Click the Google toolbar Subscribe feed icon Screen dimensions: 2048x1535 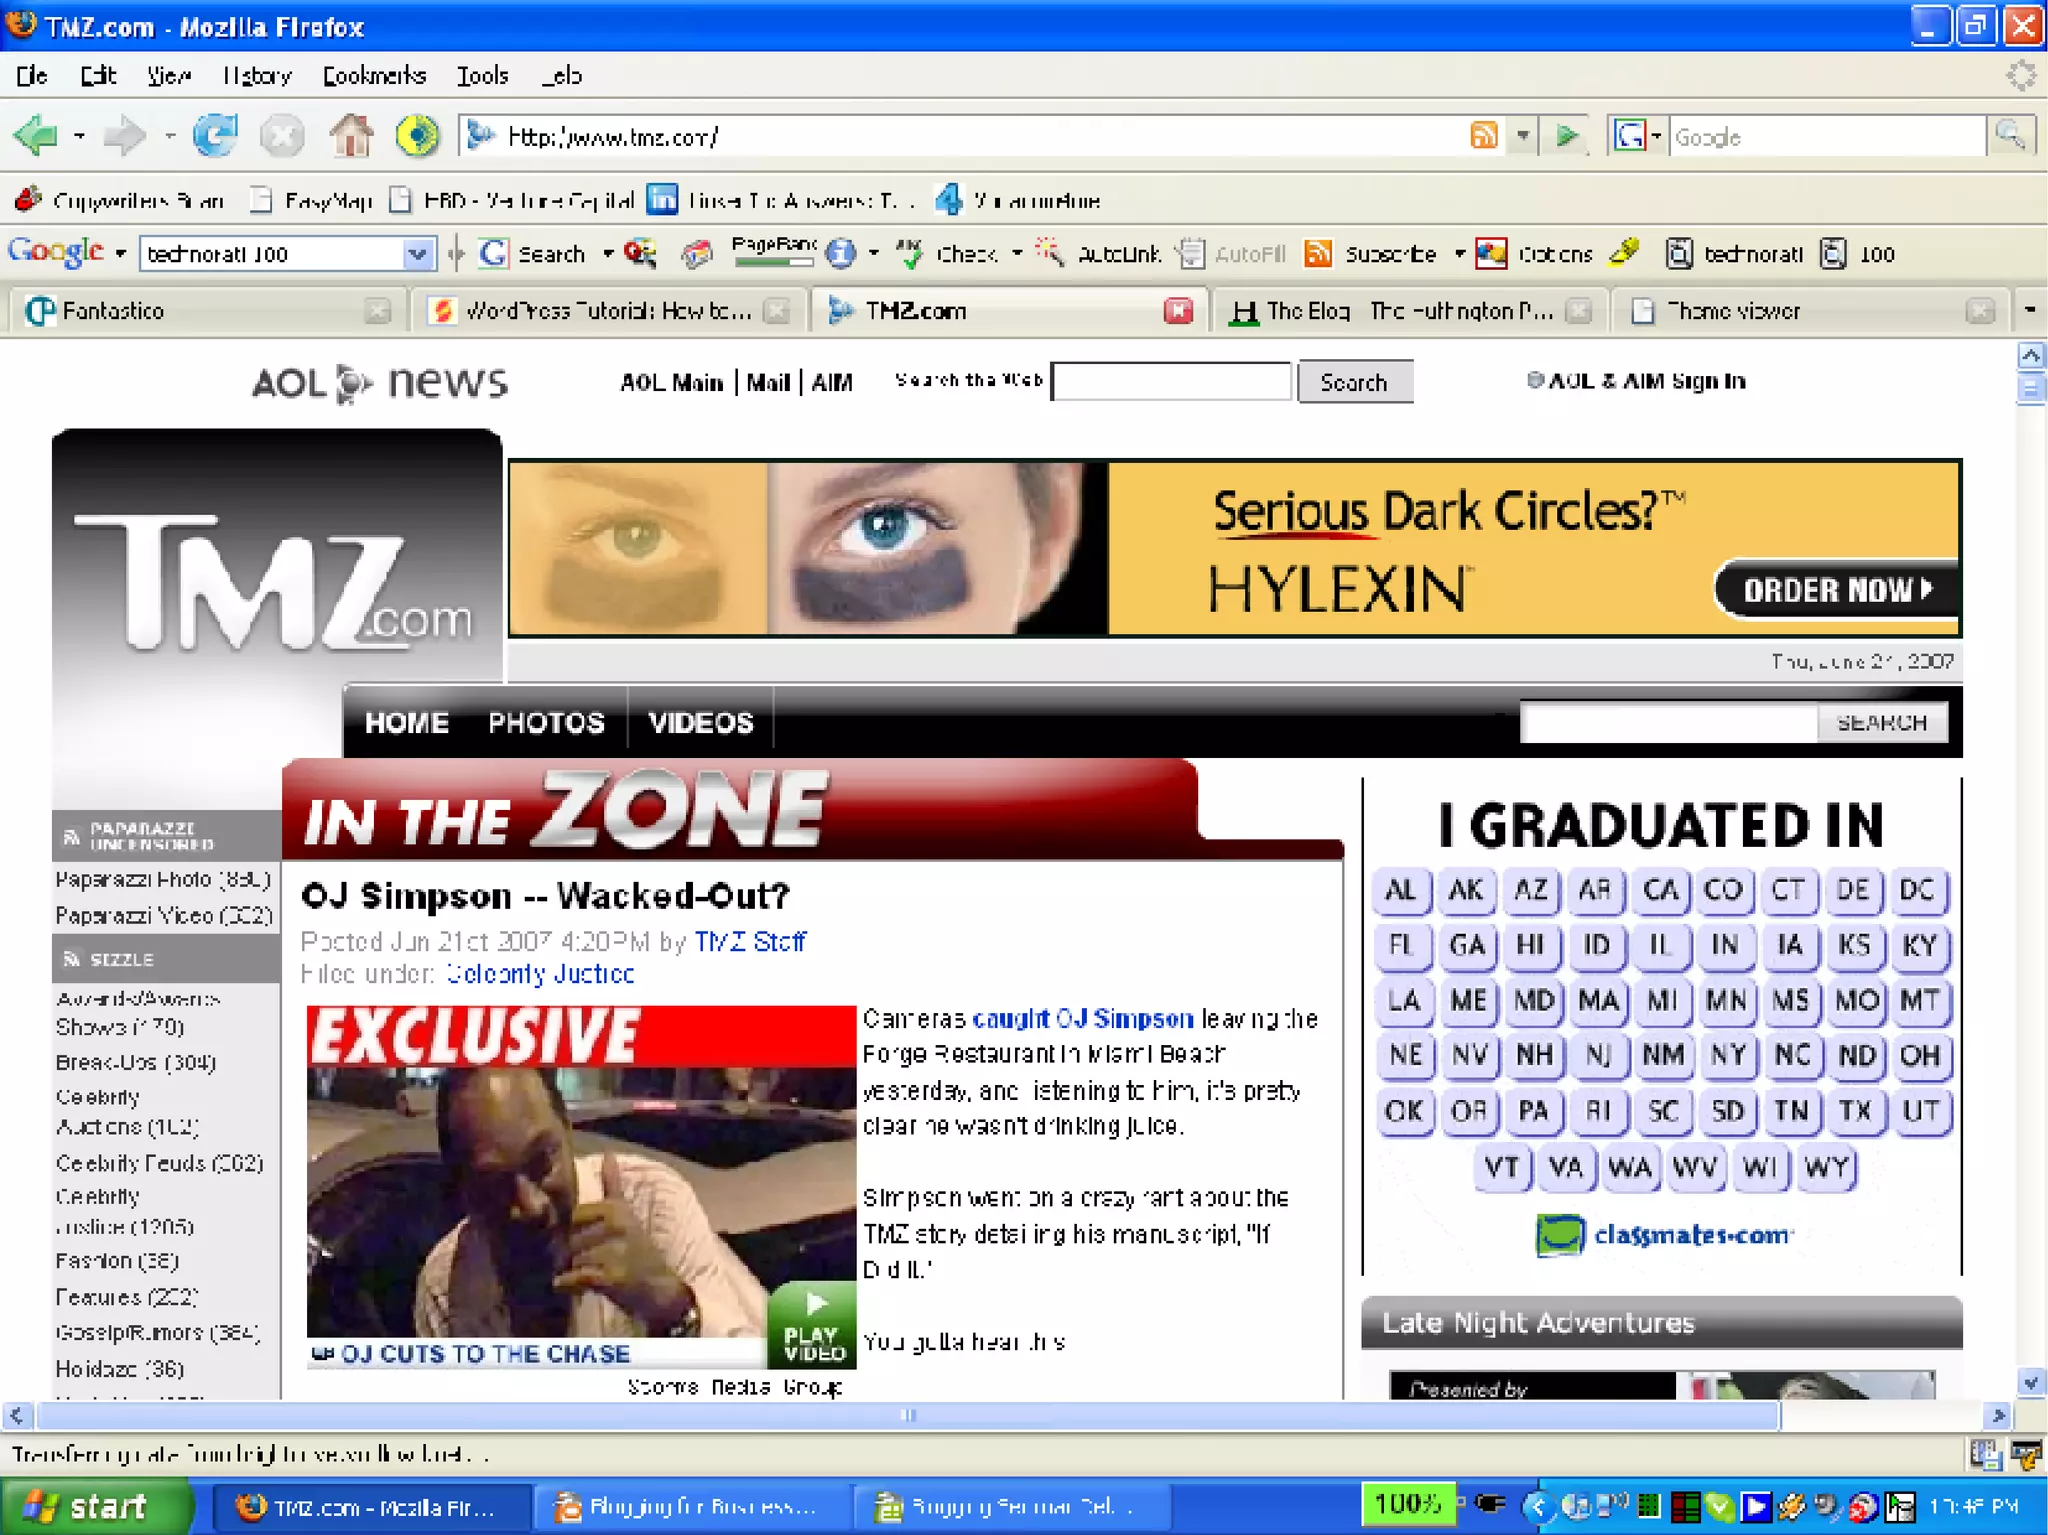(1318, 254)
